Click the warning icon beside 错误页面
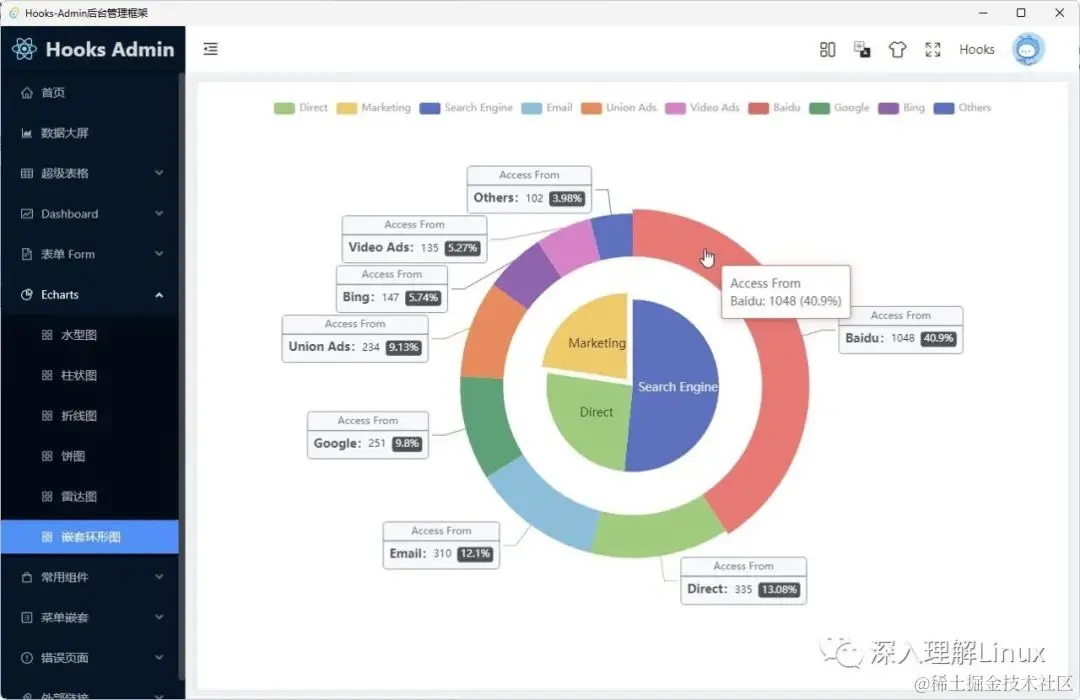This screenshot has width=1080, height=700. point(27,658)
